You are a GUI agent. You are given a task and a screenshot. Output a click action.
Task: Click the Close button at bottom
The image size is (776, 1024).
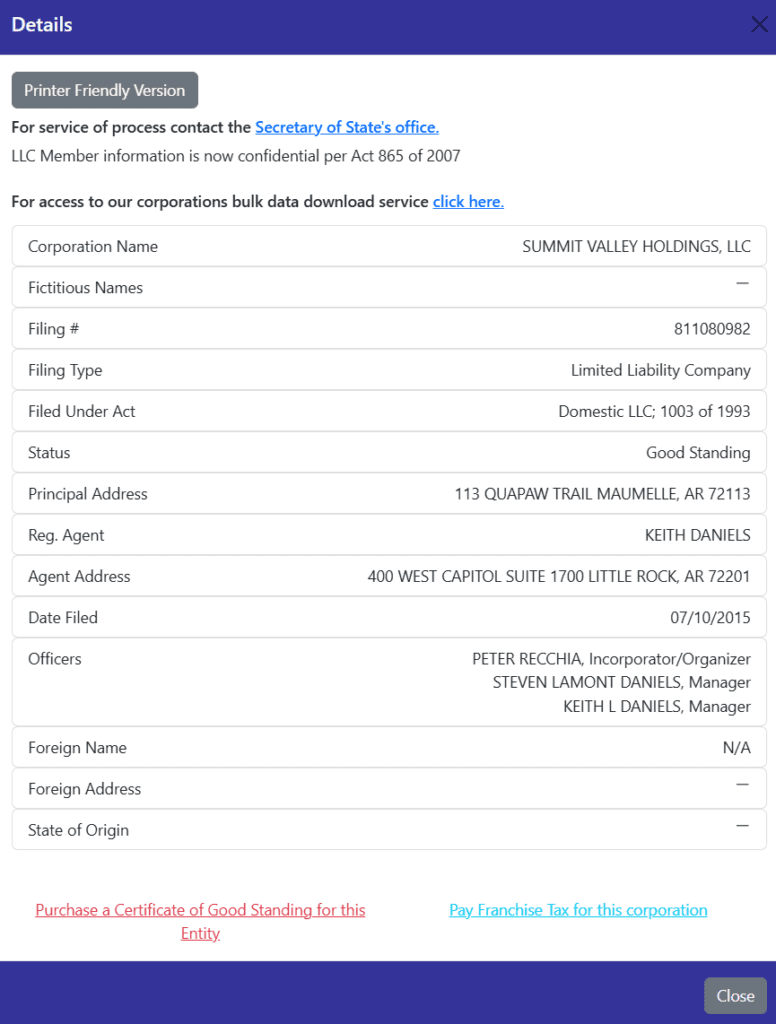734,996
